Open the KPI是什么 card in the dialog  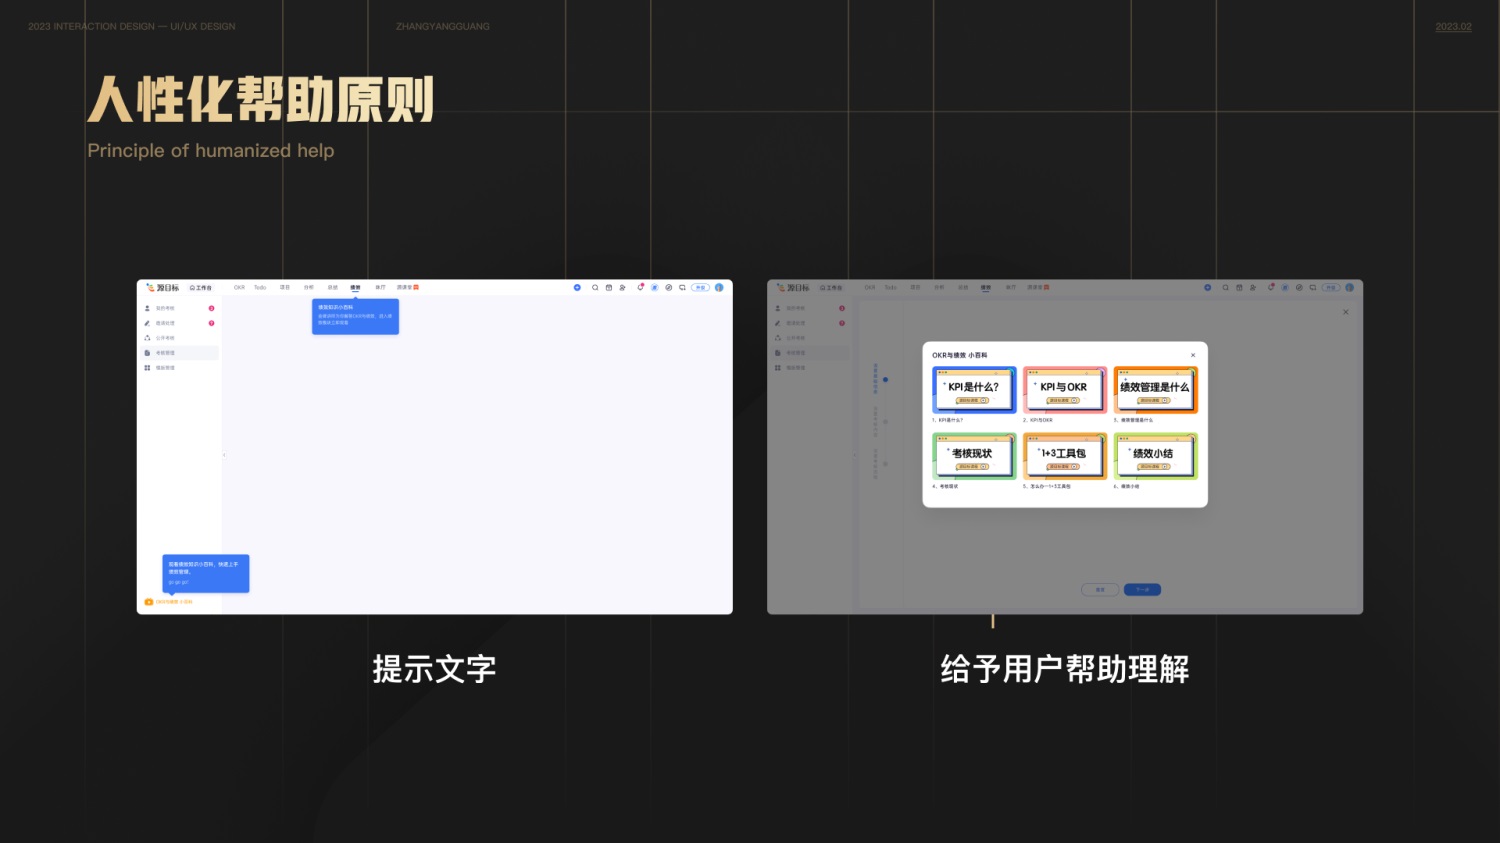point(974,389)
